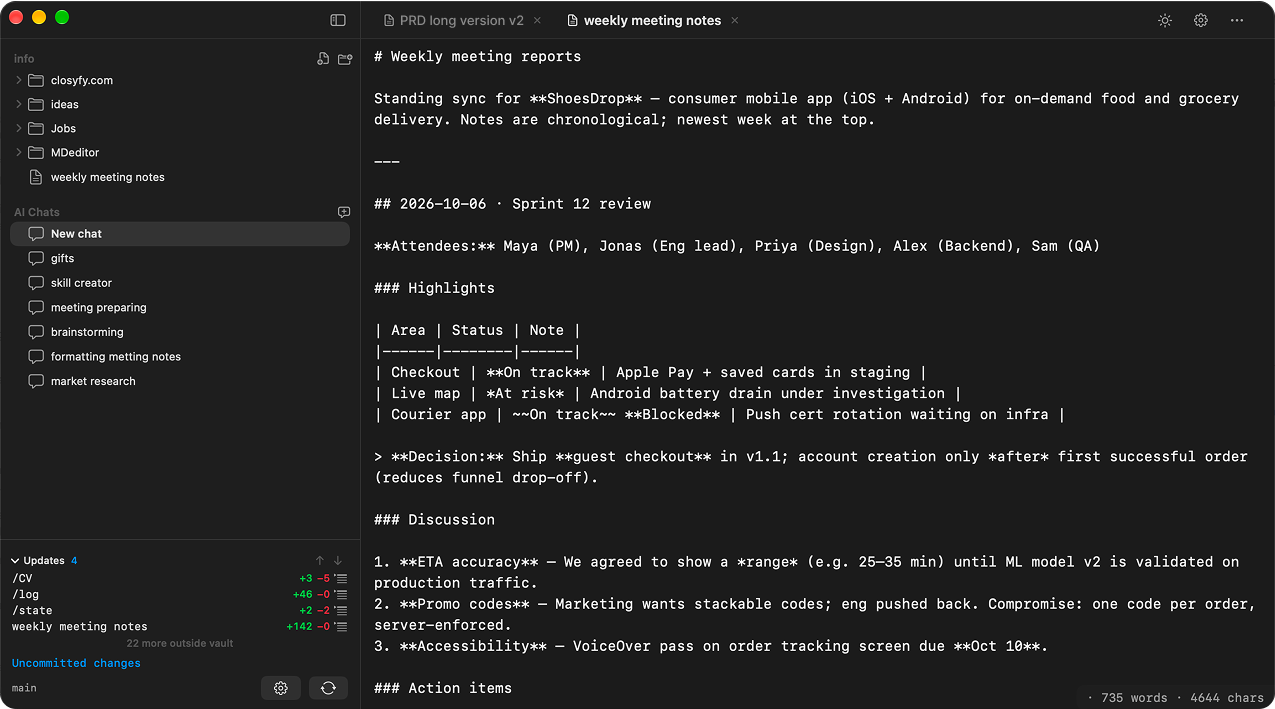Toggle light/dark theme sun icon
Viewport: 1275px width, 709px height.
point(1165,20)
